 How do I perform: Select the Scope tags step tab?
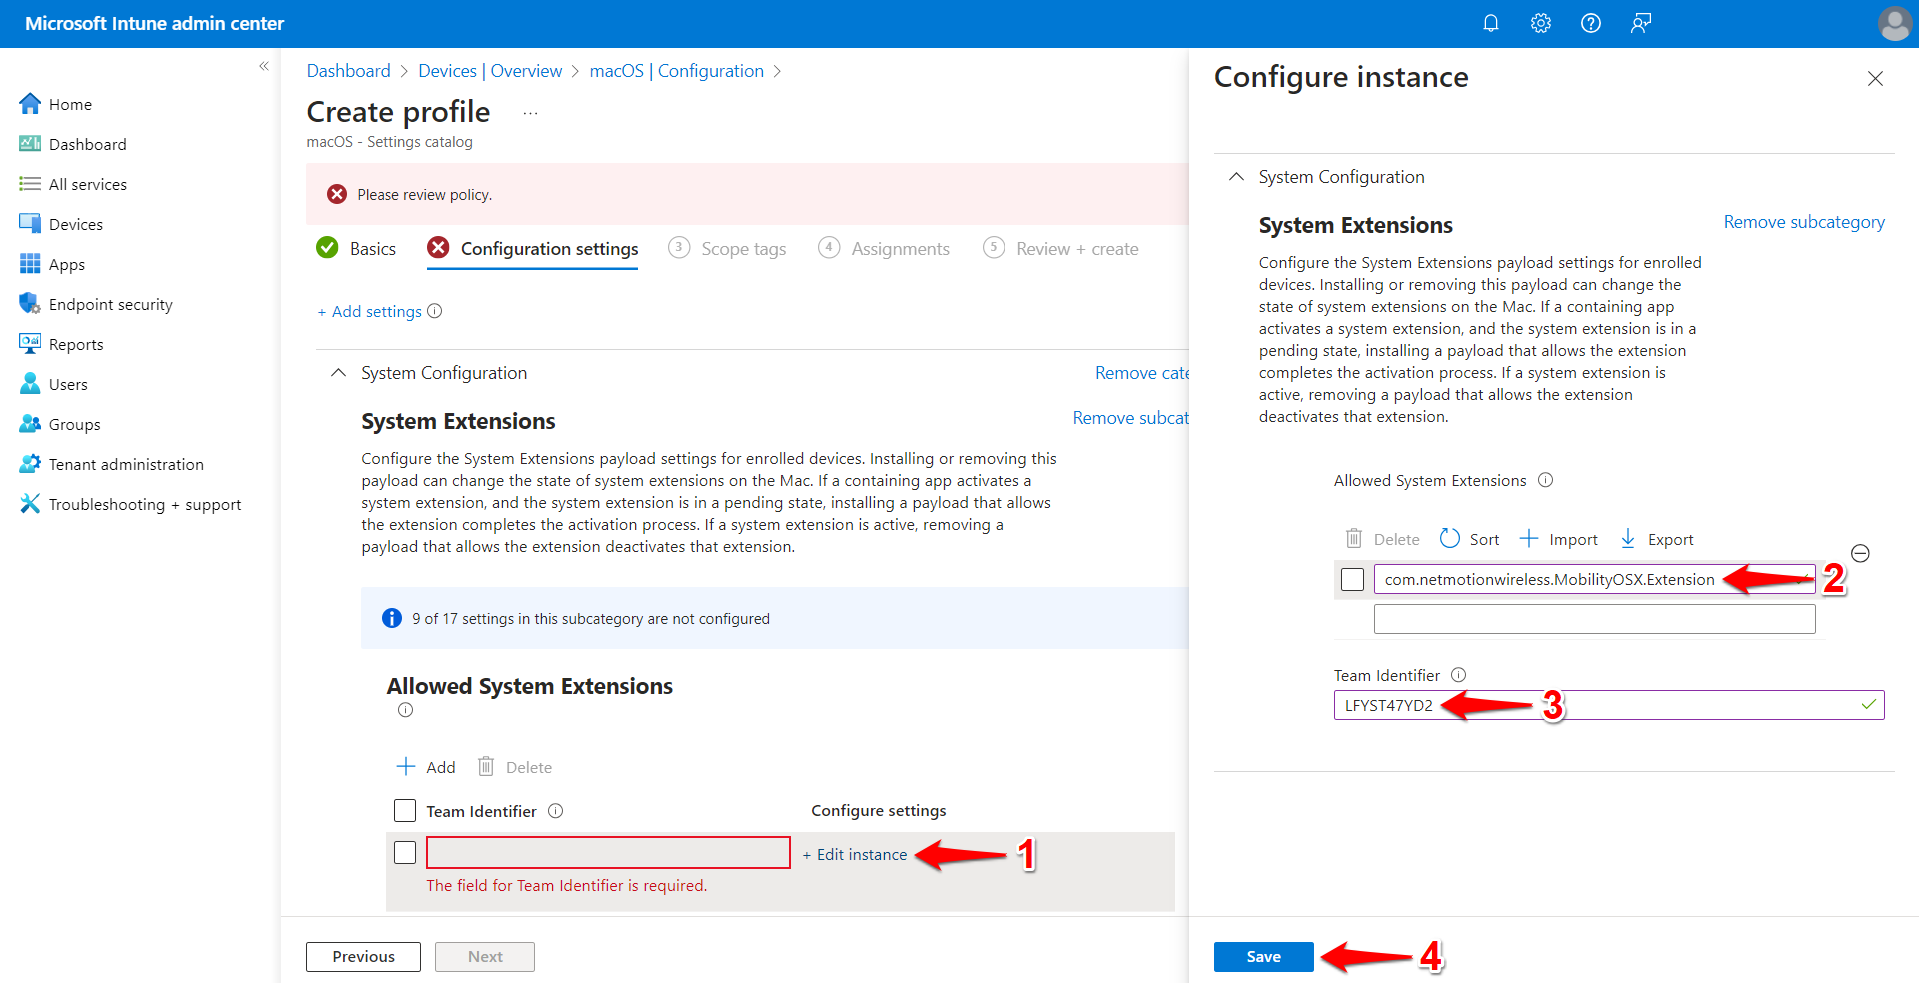click(x=727, y=248)
